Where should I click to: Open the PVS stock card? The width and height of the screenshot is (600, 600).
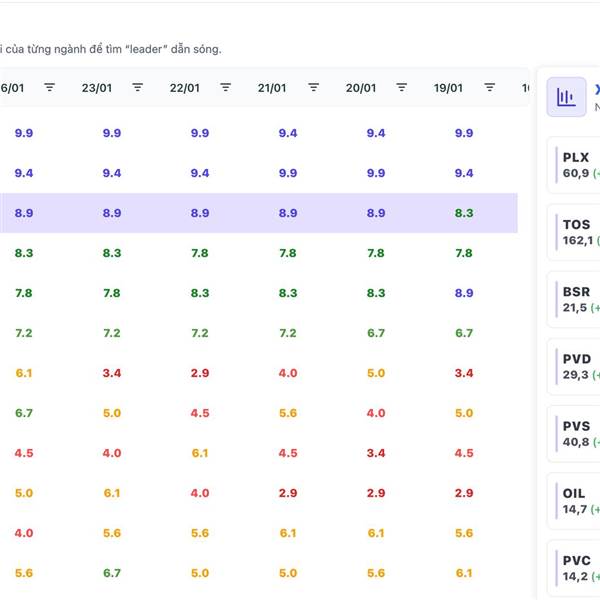pyautogui.click(x=577, y=434)
